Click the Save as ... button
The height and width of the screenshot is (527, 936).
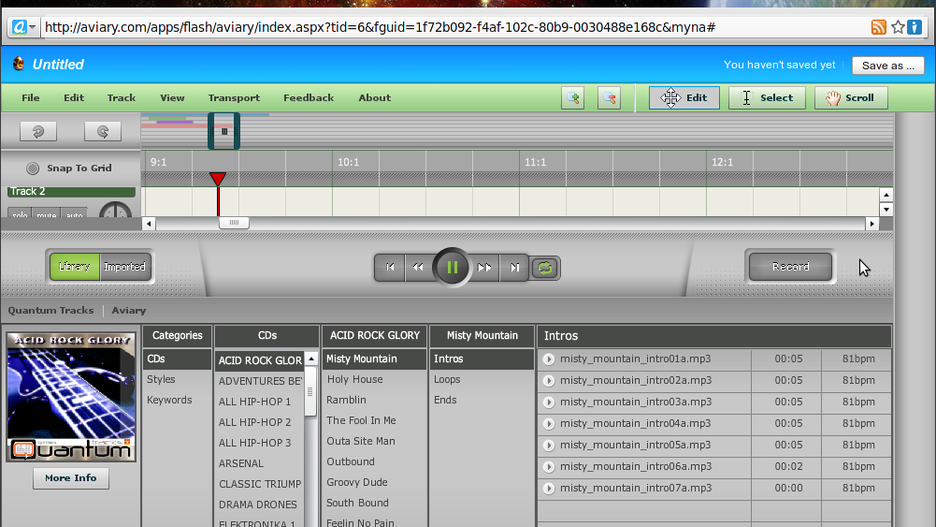click(x=888, y=66)
